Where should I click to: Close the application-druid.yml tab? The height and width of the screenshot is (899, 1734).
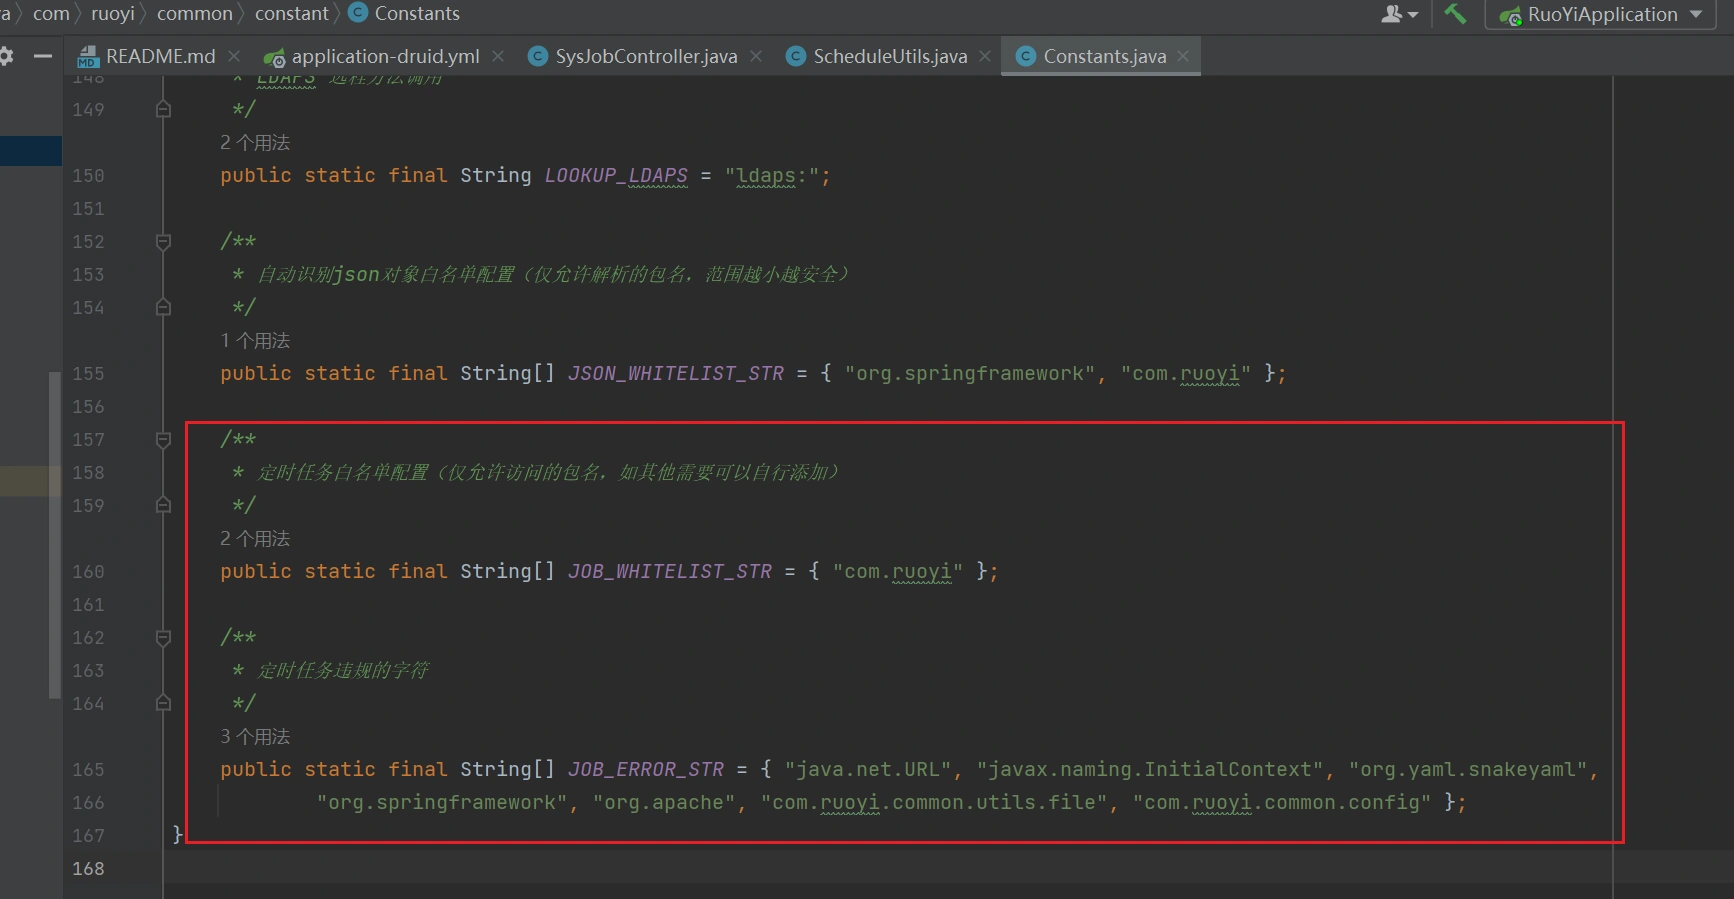coord(498,56)
